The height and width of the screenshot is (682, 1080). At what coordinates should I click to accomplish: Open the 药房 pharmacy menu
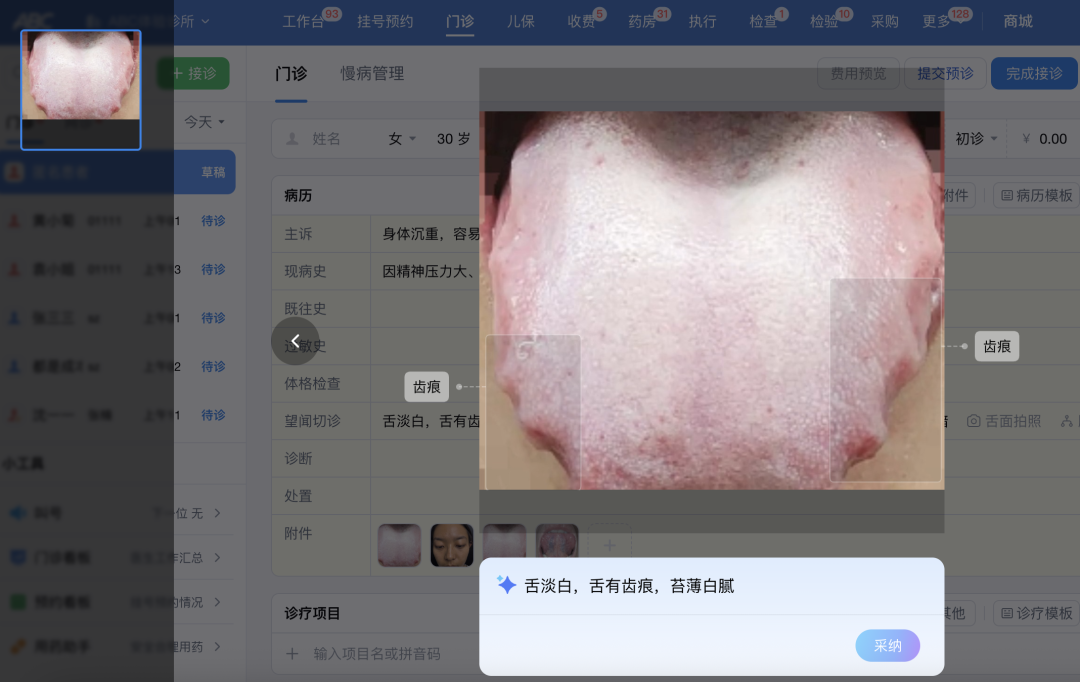click(x=641, y=20)
